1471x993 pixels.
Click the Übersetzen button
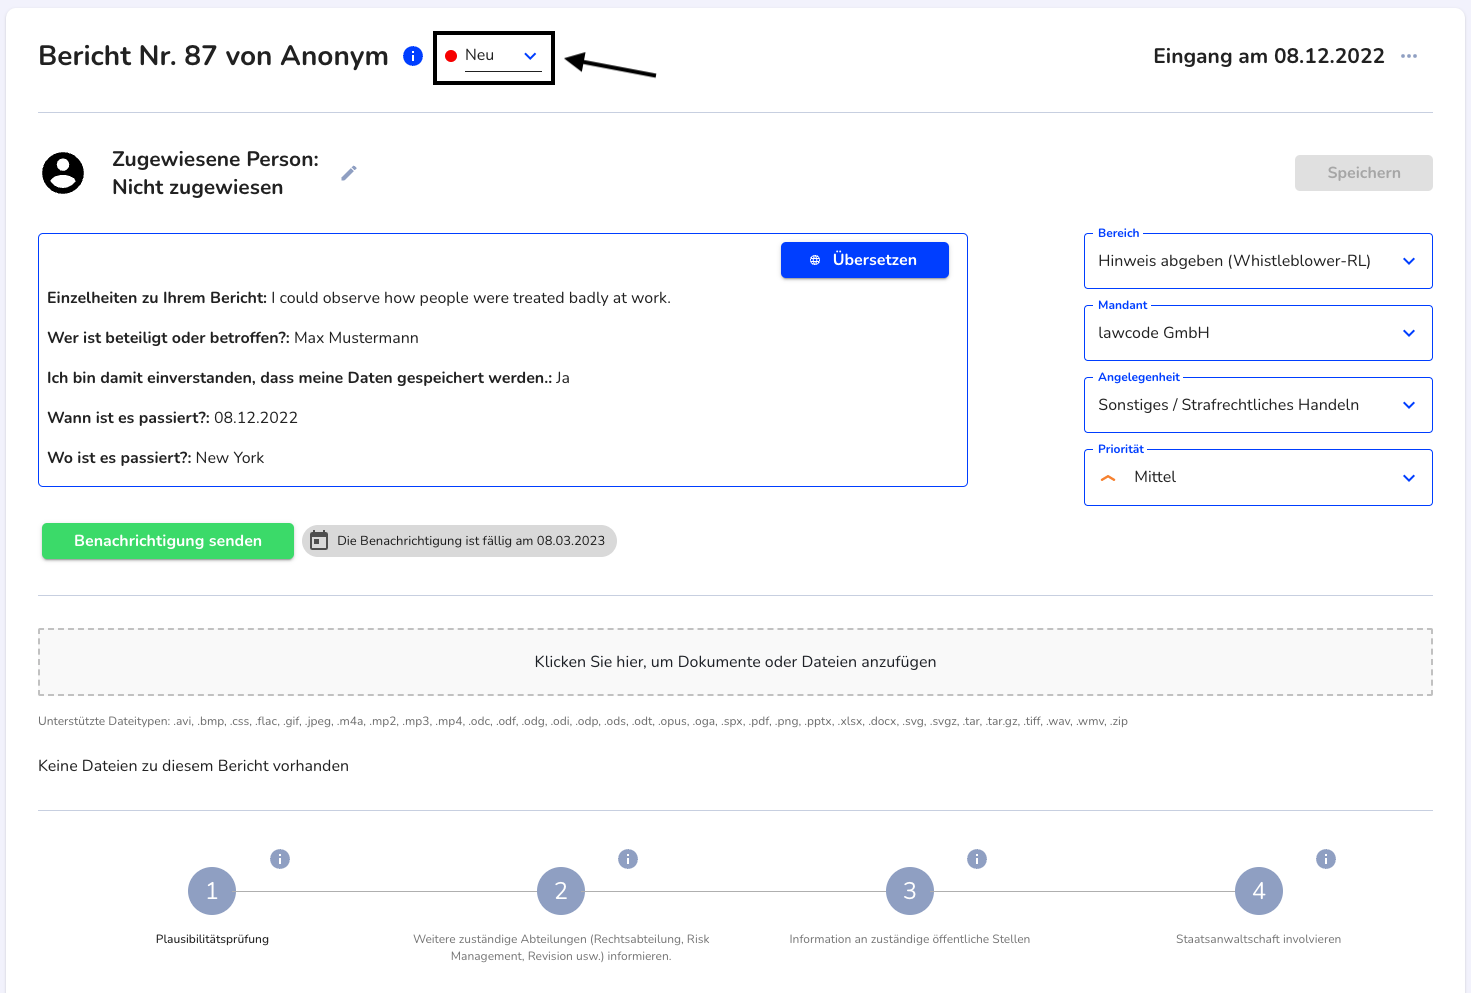(865, 260)
